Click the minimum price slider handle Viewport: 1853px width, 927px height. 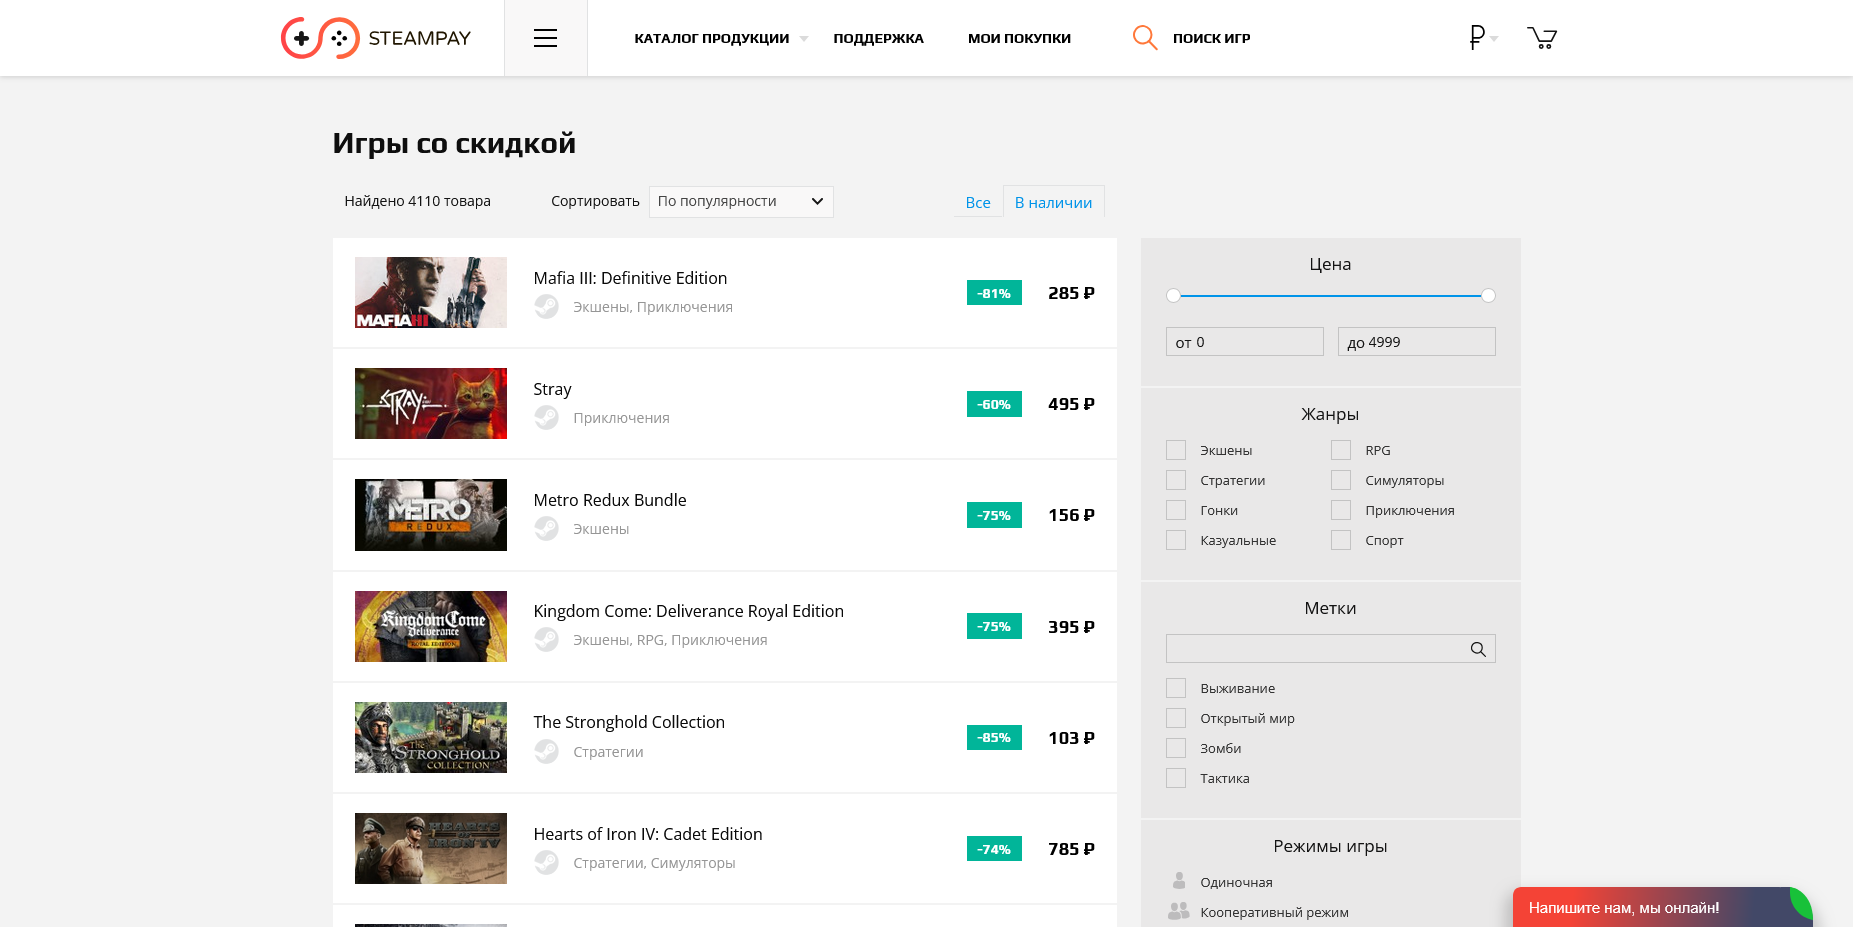(1173, 295)
